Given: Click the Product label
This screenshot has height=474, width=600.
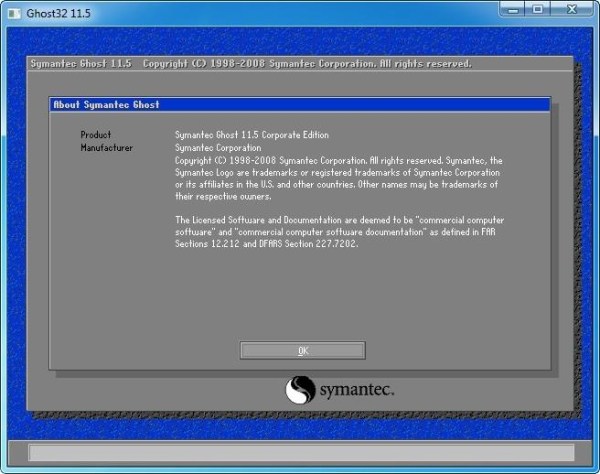Looking at the screenshot, I should point(96,134).
